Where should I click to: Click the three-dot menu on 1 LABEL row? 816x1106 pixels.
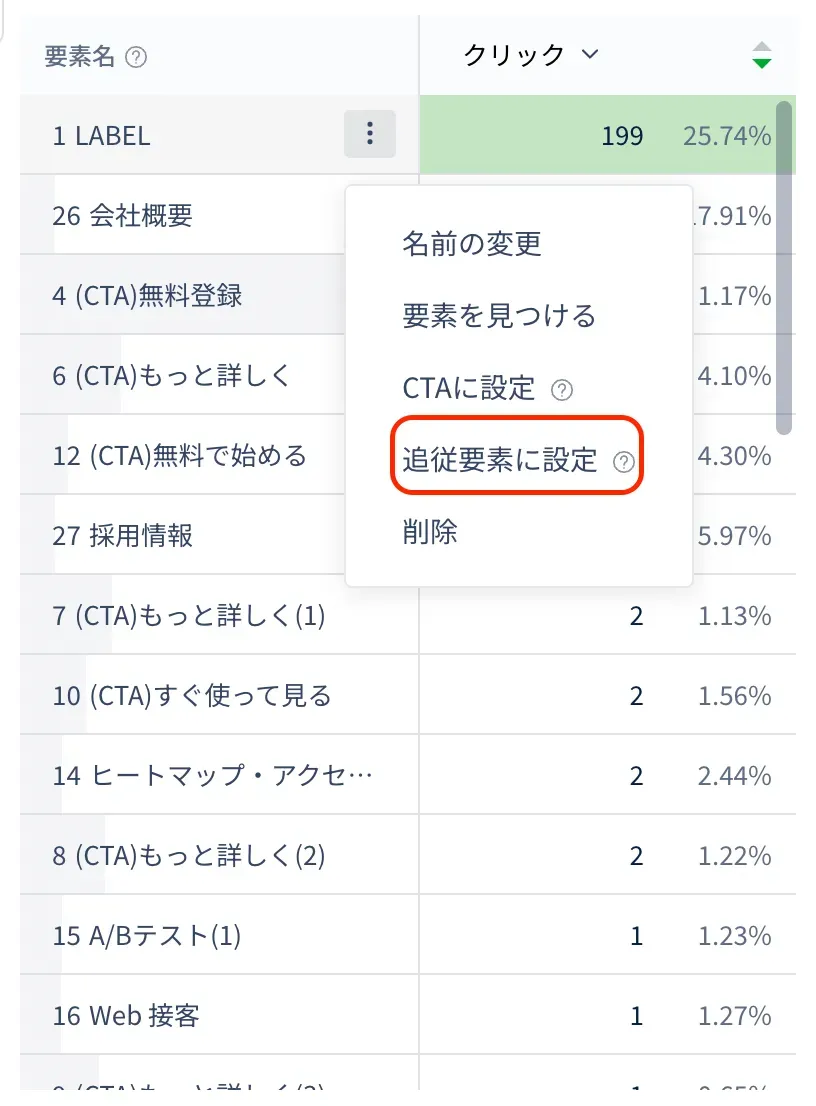(x=370, y=134)
